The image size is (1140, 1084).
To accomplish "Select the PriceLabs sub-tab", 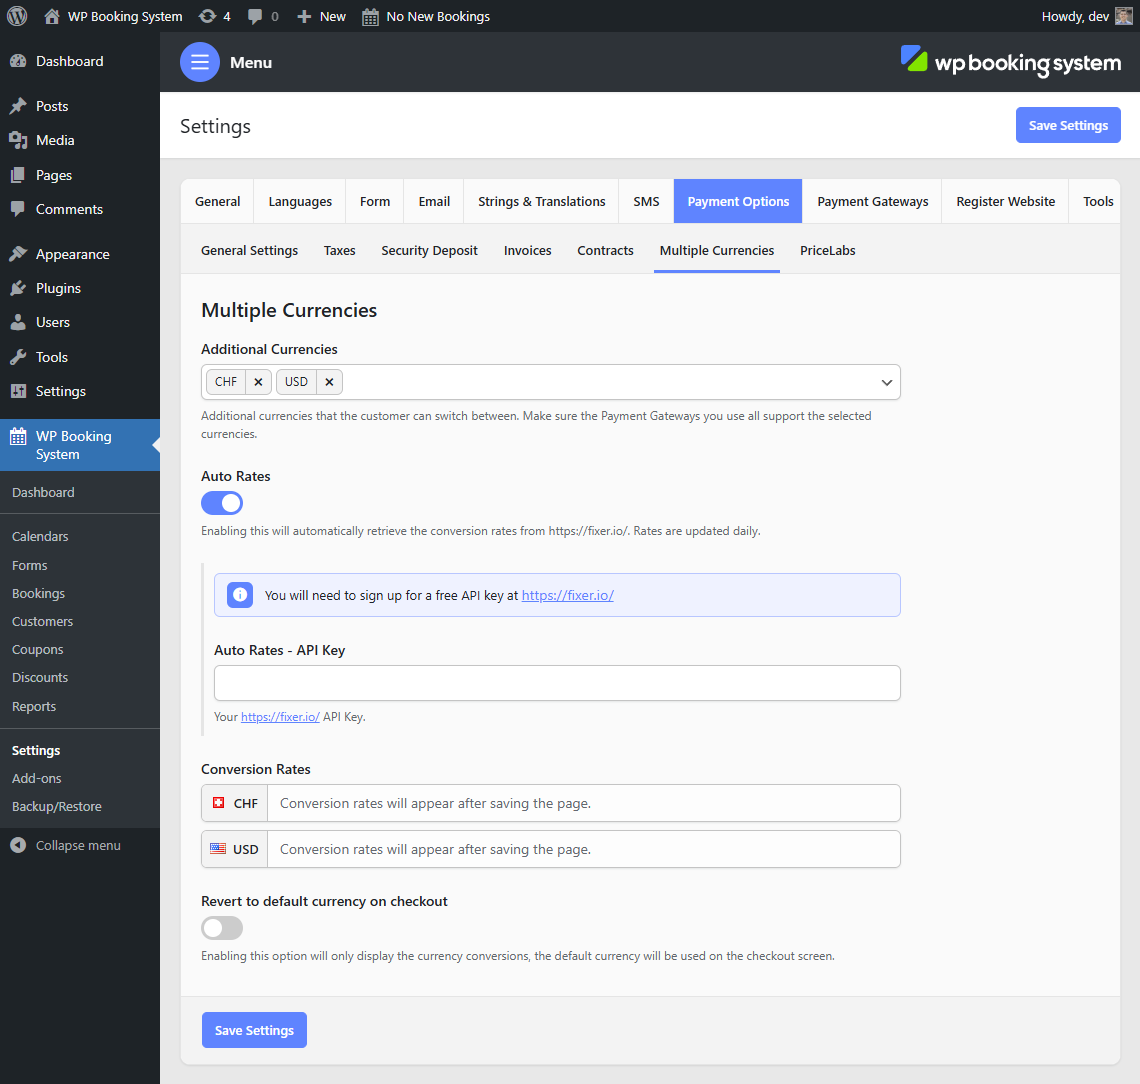I will click(x=827, y=250).
